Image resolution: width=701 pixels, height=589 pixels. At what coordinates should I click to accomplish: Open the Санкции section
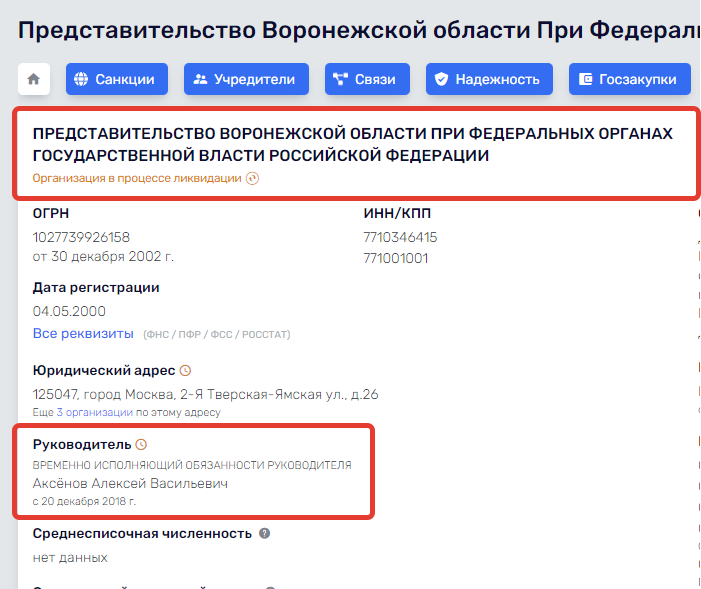coord(117,79)
